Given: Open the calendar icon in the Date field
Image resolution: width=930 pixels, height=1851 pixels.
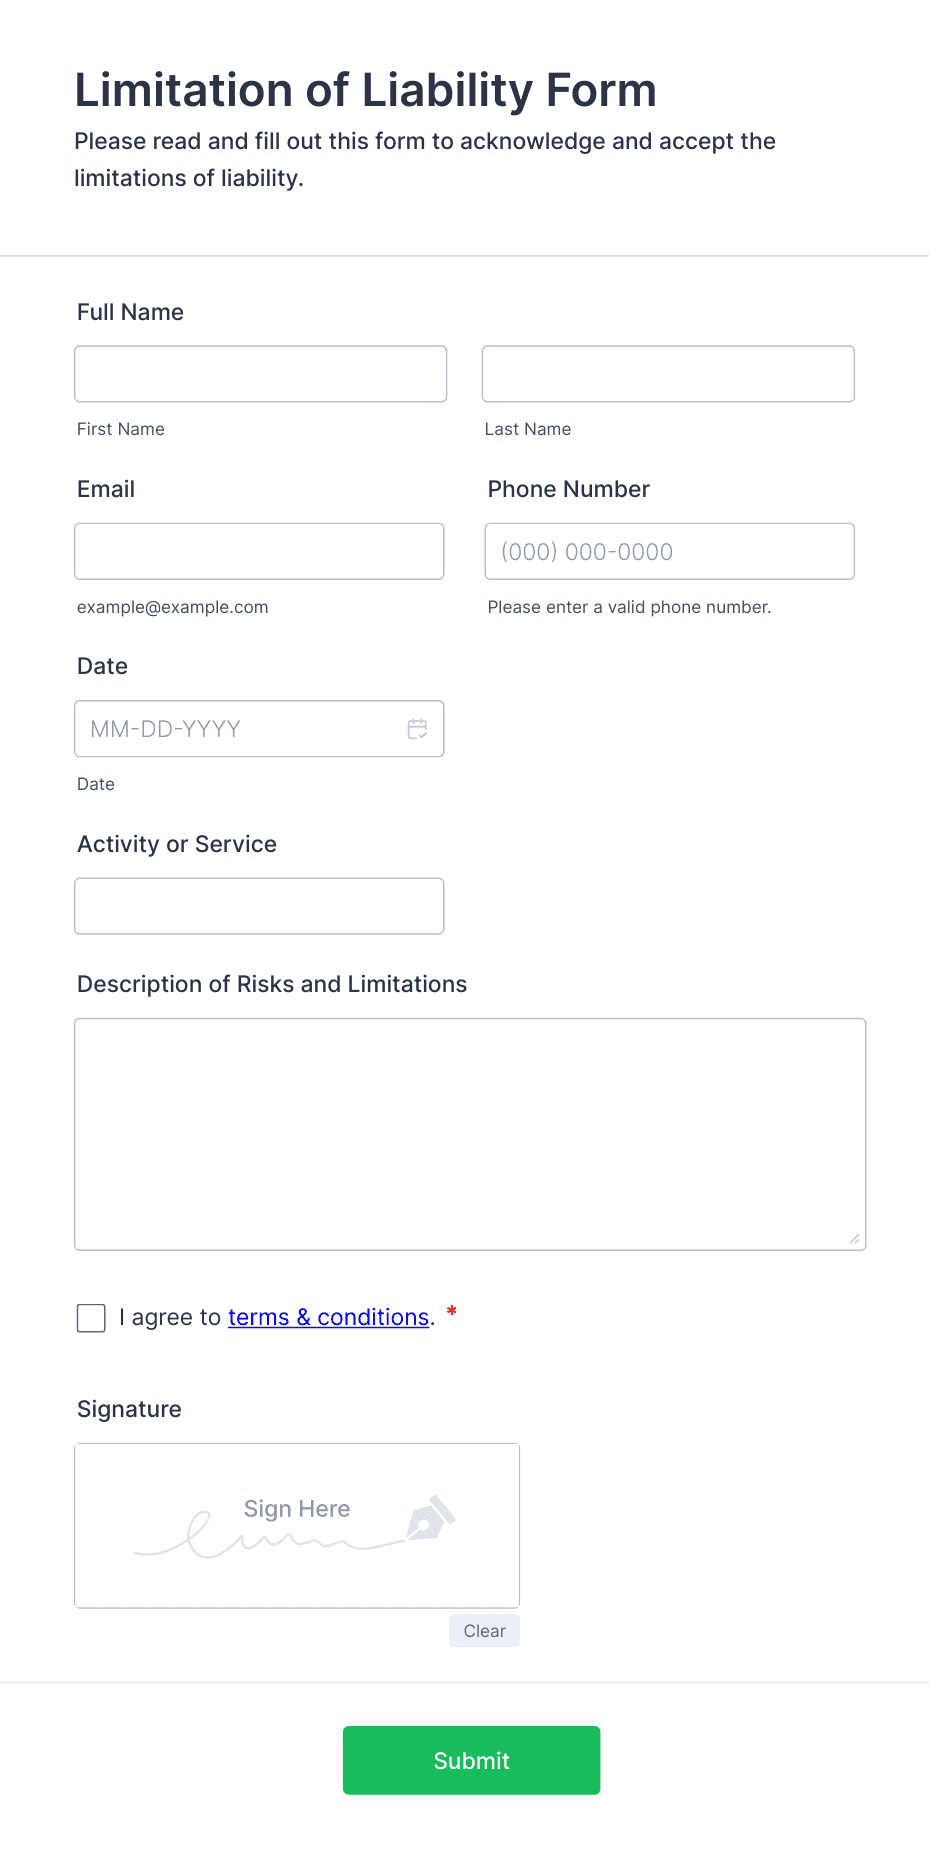Looking at the screenshot, I should pyautogui.click(x=417, y=729).
